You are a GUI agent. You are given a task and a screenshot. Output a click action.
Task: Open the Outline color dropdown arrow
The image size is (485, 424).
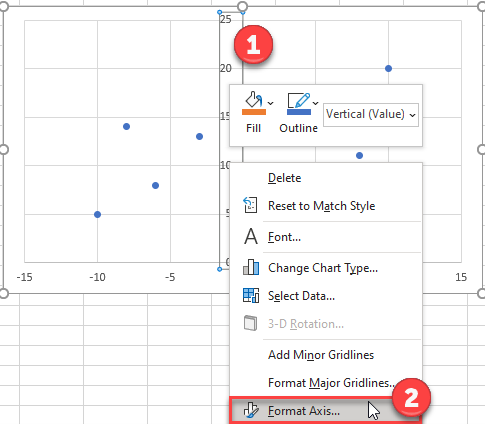pos(316,103)
